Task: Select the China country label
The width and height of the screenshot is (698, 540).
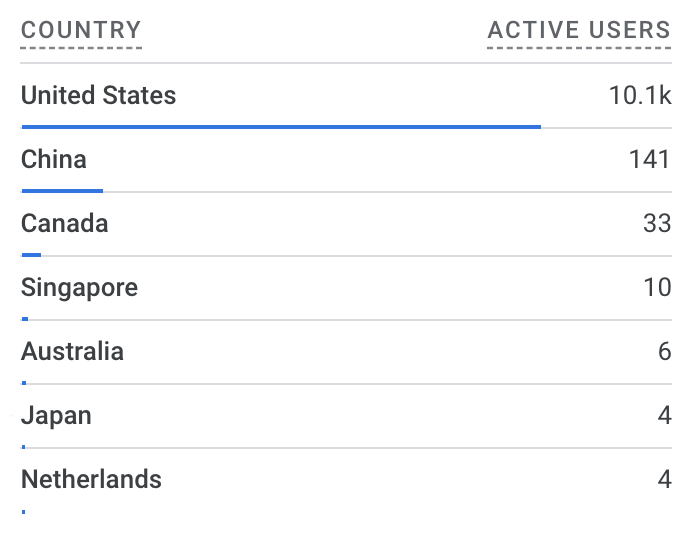Action: [54, 160]
